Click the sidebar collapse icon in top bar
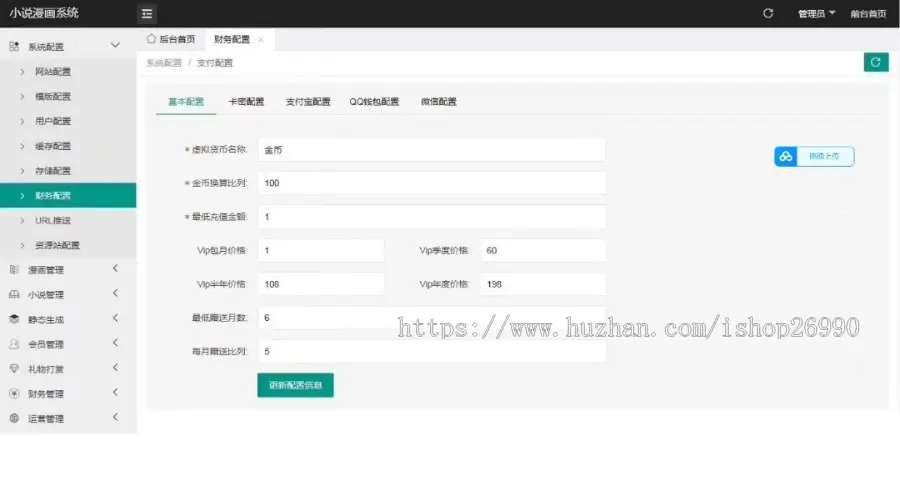The image size is (900, 481). (147, 14)
